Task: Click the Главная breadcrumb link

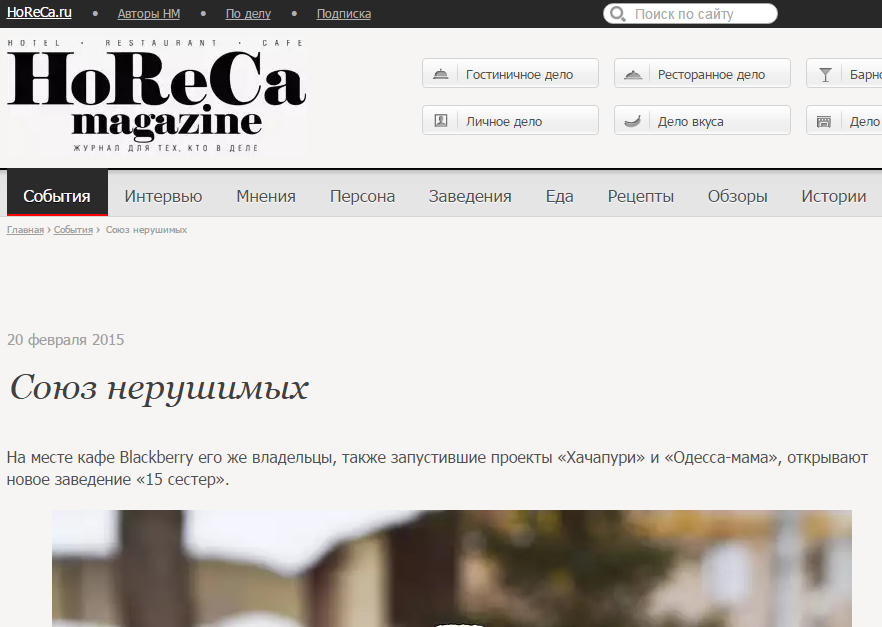Action: pos(25,229)
